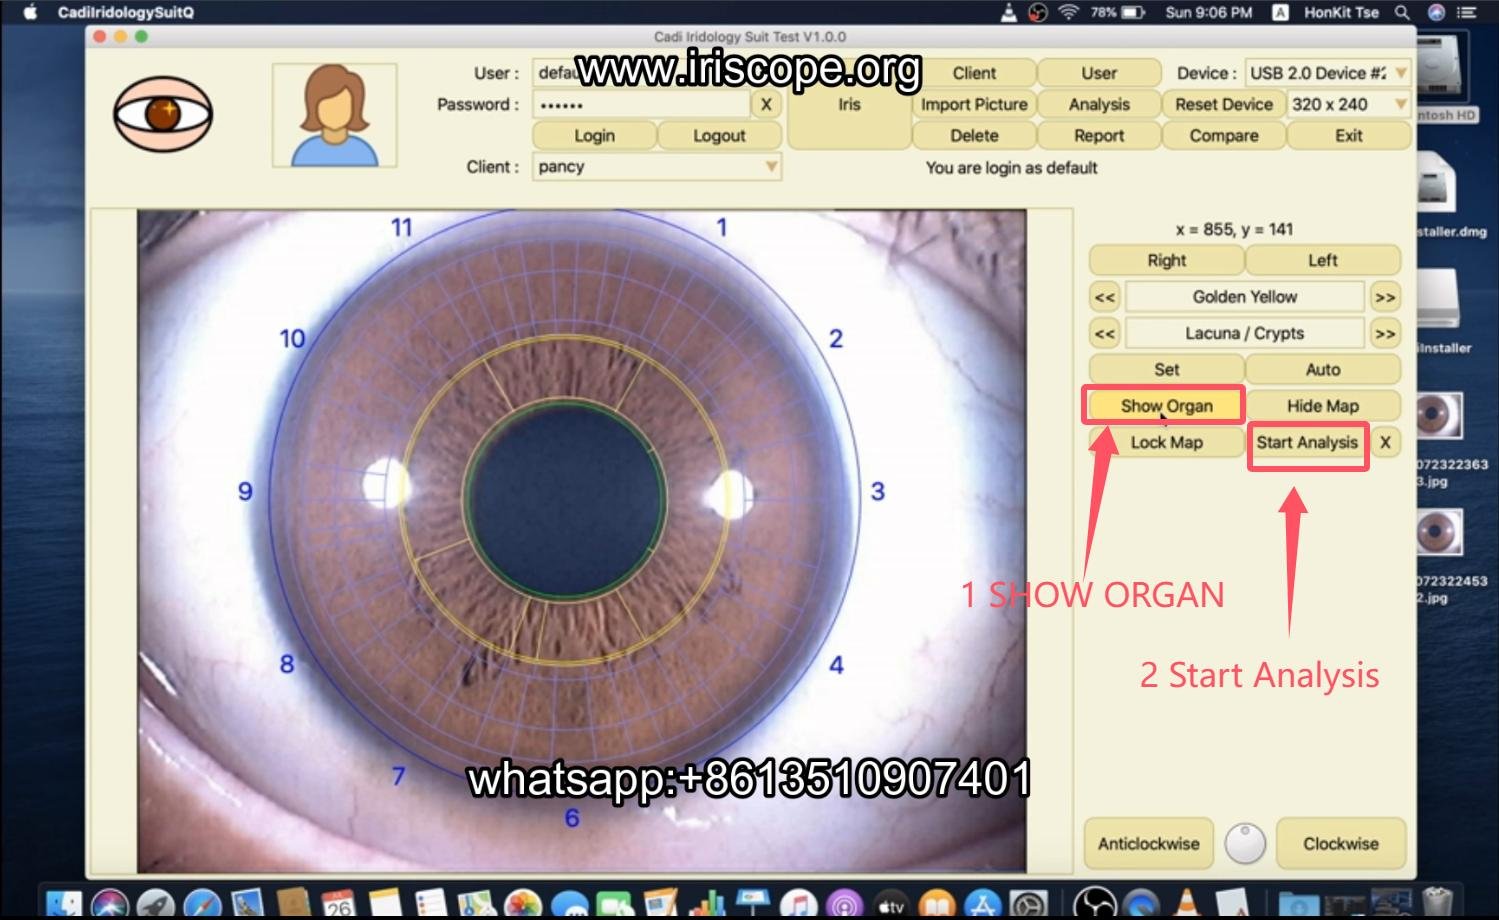Screen dimensions: 1499x920
Task: Click Reset Device
Action: tap(1224, 104)
